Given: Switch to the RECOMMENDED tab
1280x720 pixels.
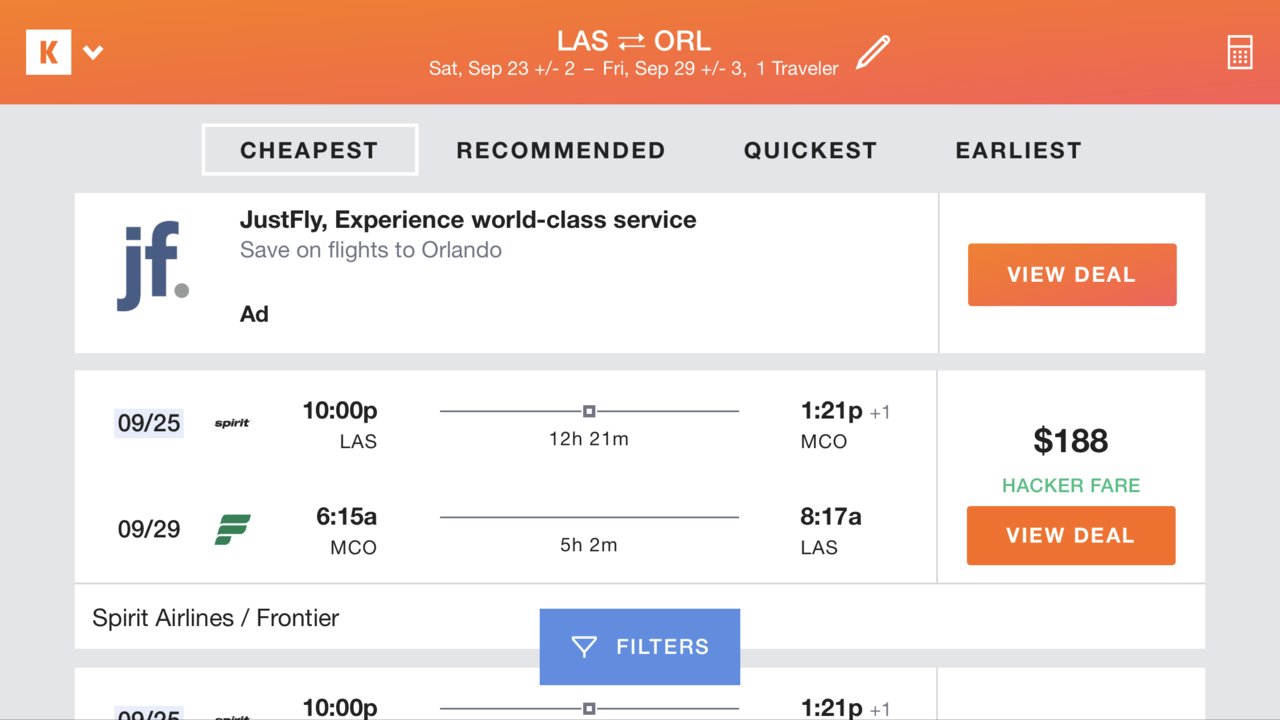Looking at the screenshot, I should [x=561, y=150].
